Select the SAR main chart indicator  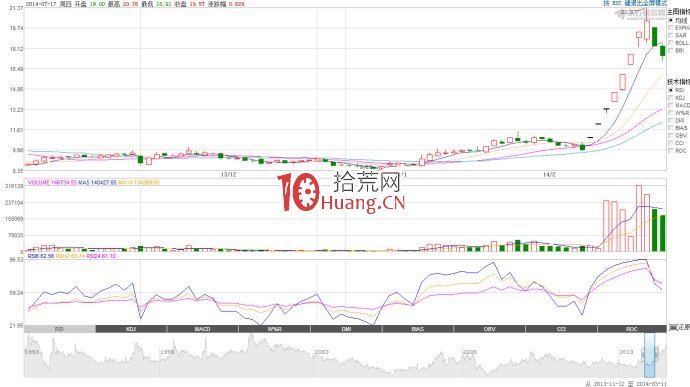pyautogui.click(x=671, y=35)
